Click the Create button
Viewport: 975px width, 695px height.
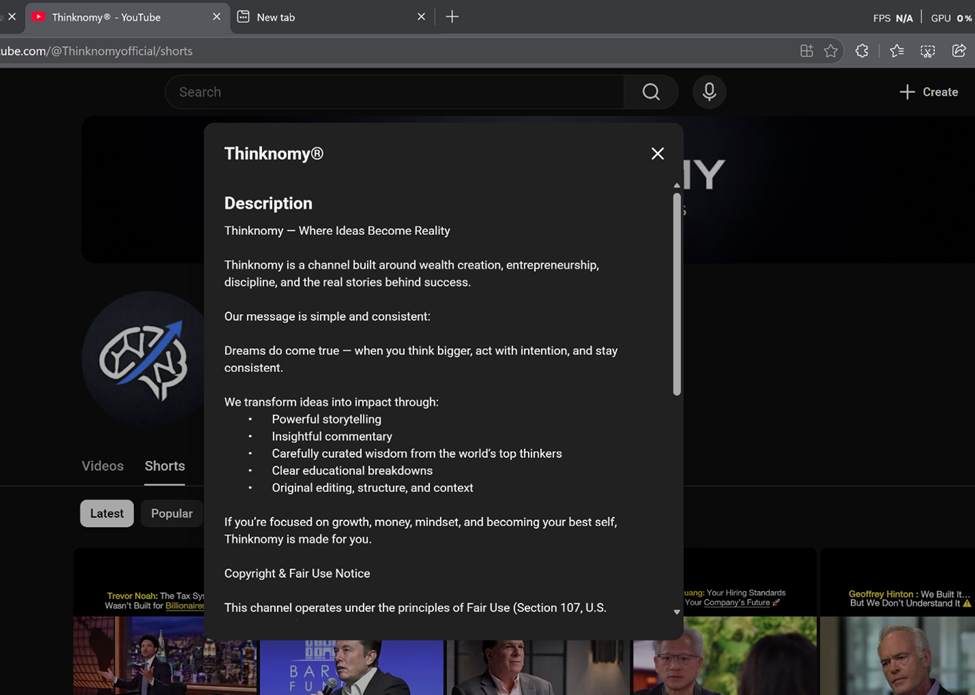coord(929,92)
